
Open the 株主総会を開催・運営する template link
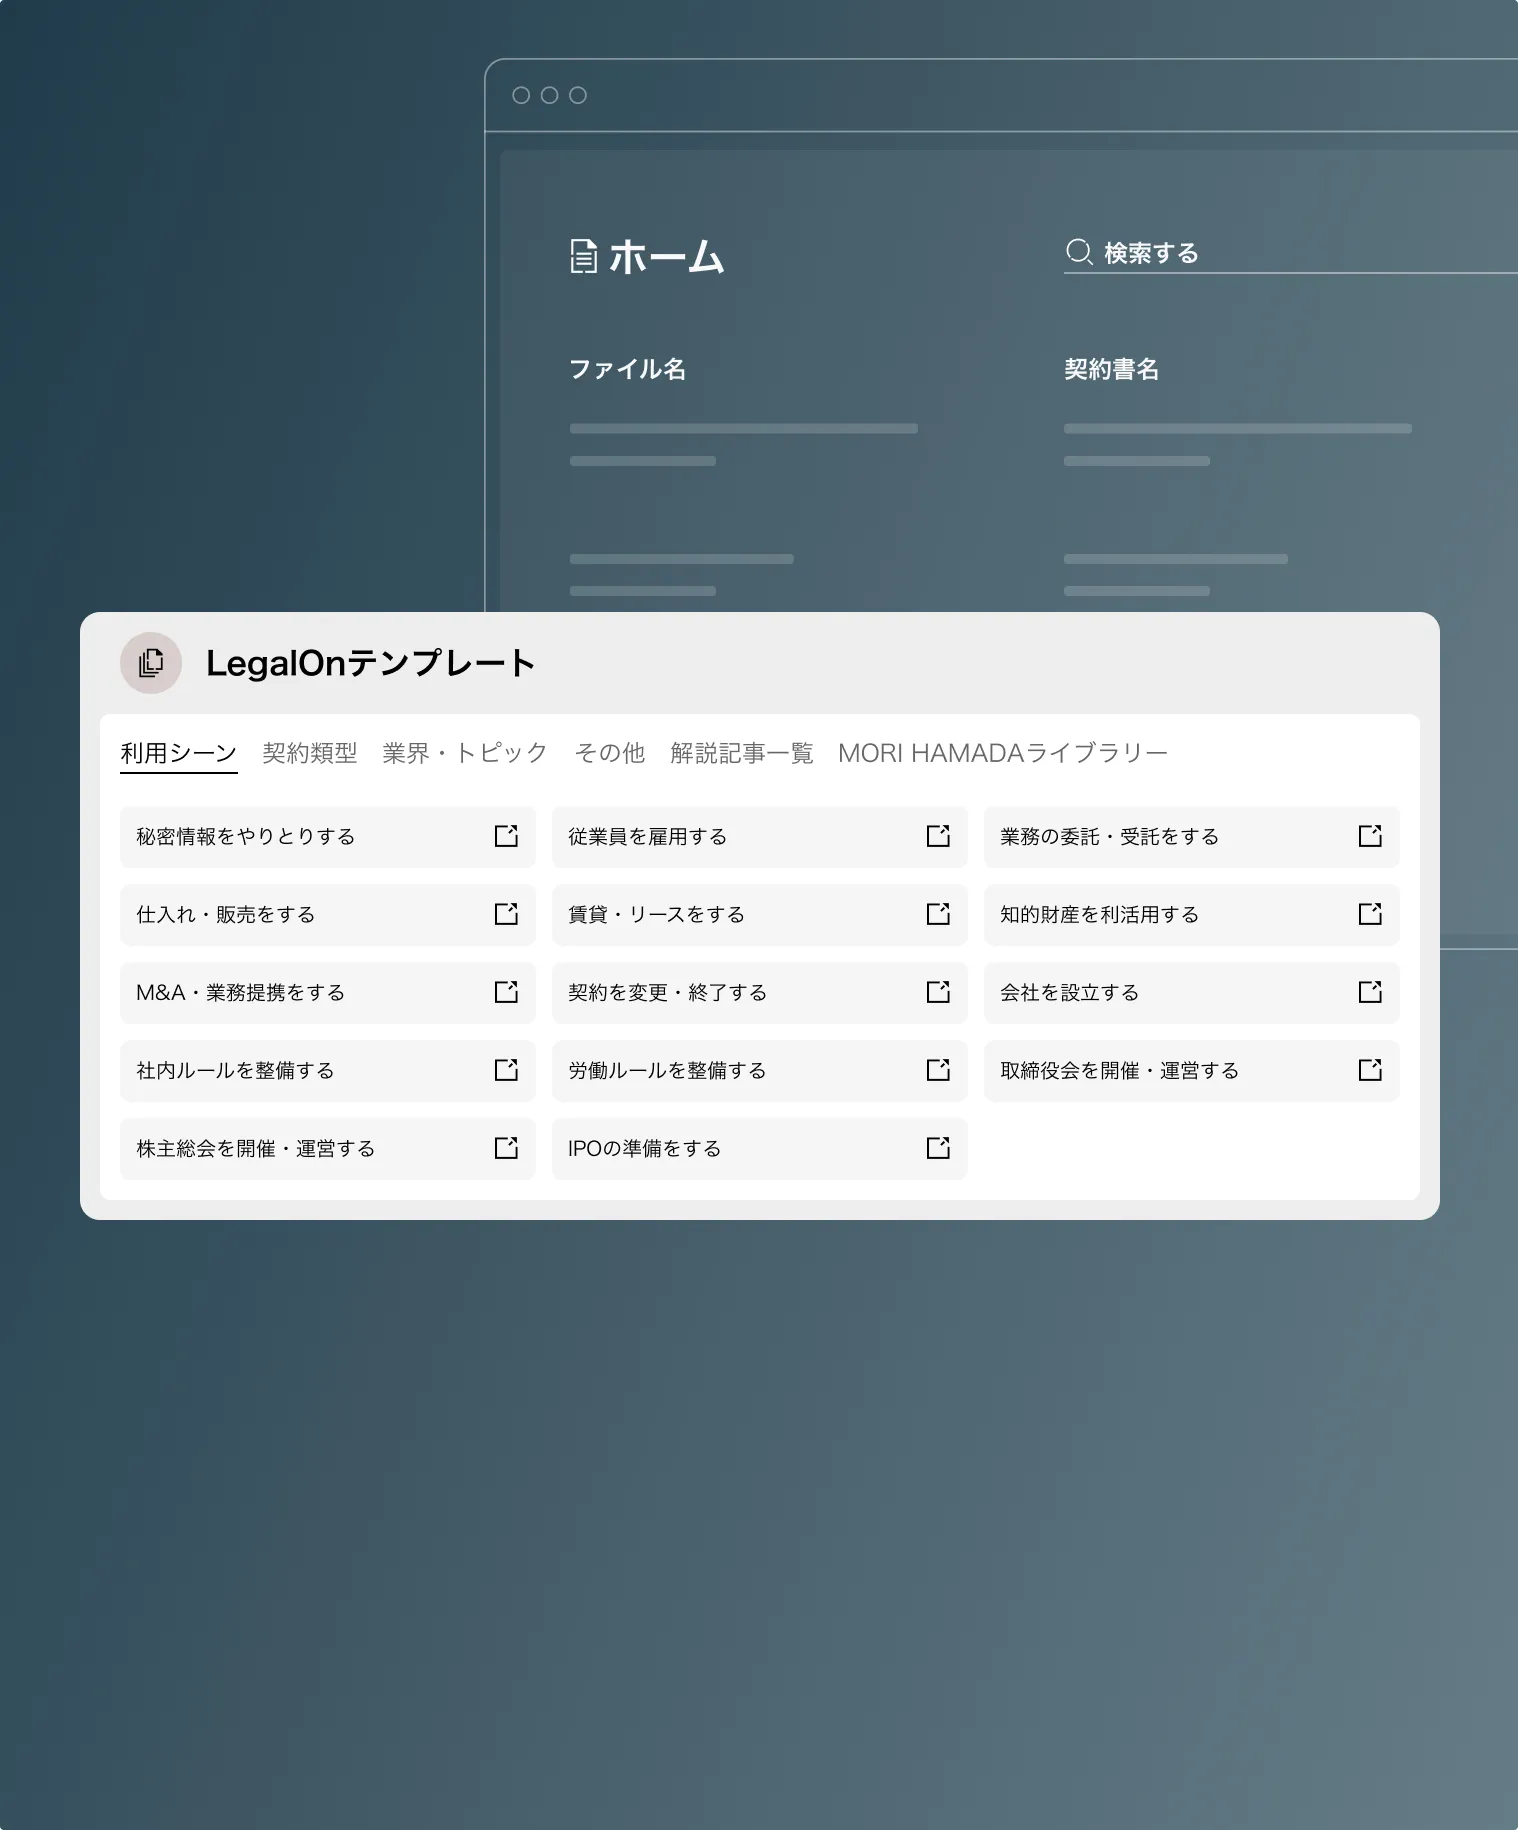click(x=328, y=1148)
